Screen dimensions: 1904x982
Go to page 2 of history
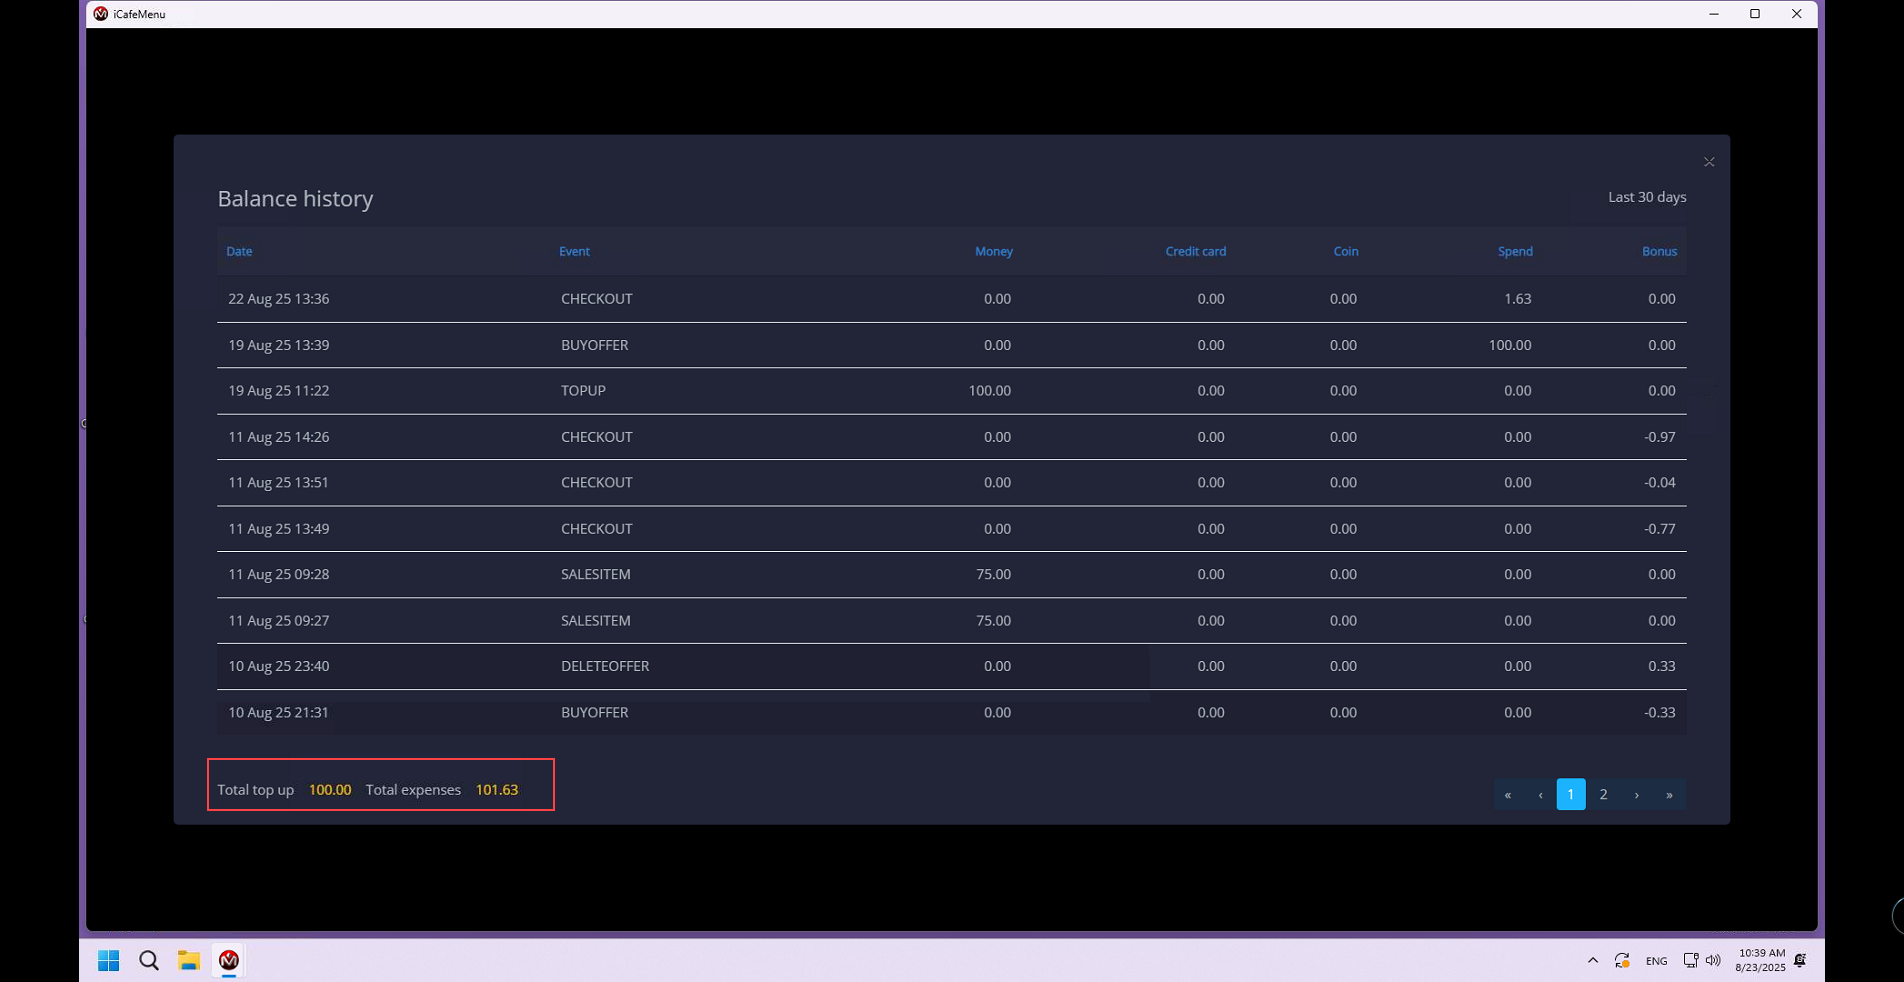click(x=1603, y=794)
